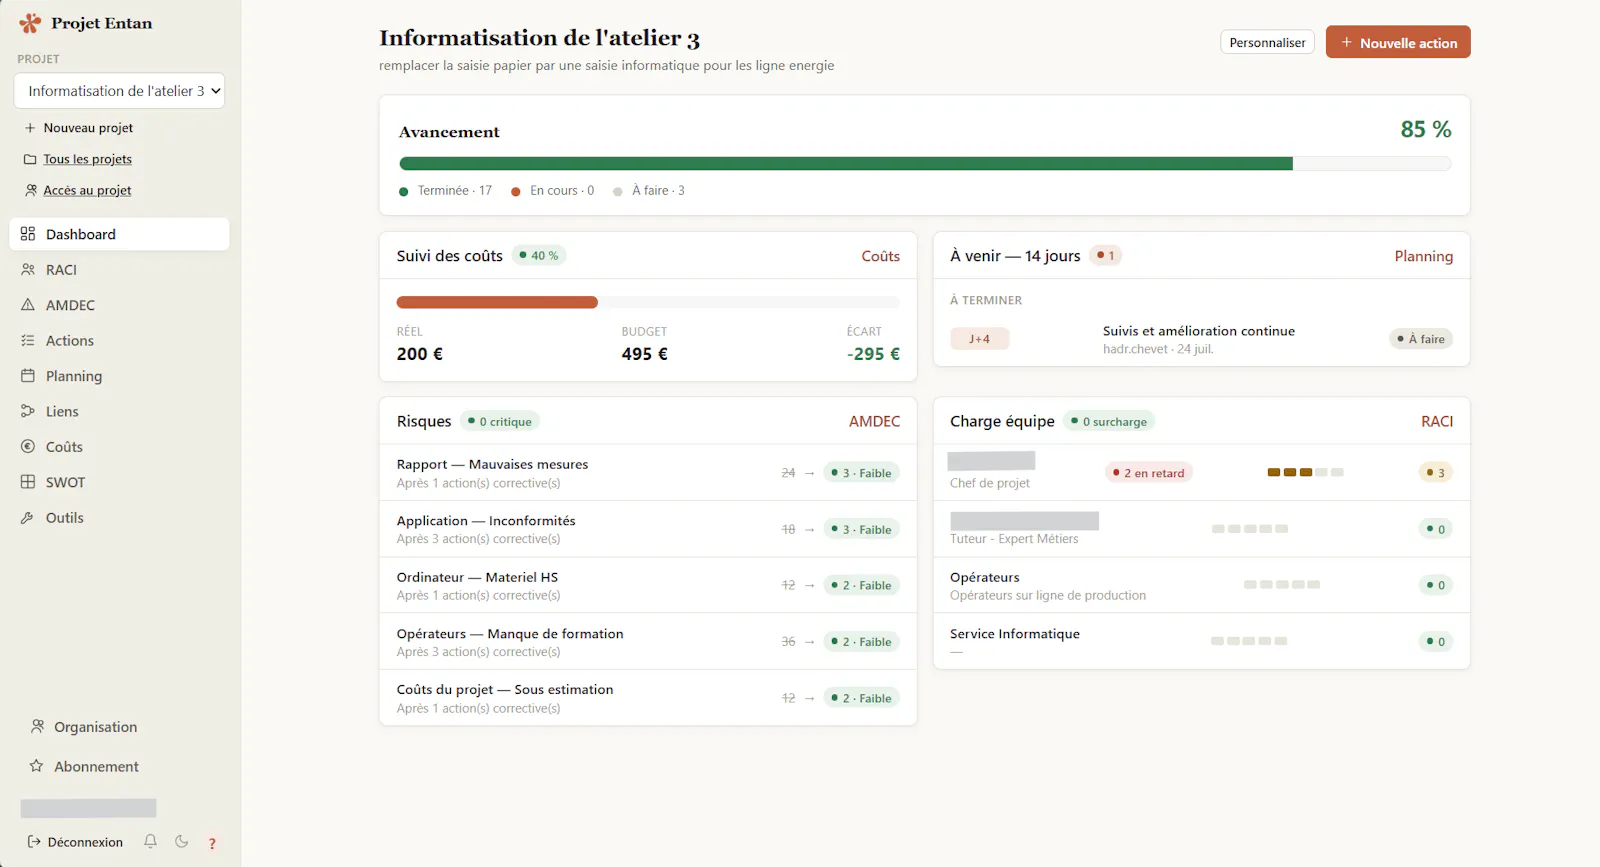Click the 40 % badge in Suivi des coûts
1600x867 pixels.
539,256
